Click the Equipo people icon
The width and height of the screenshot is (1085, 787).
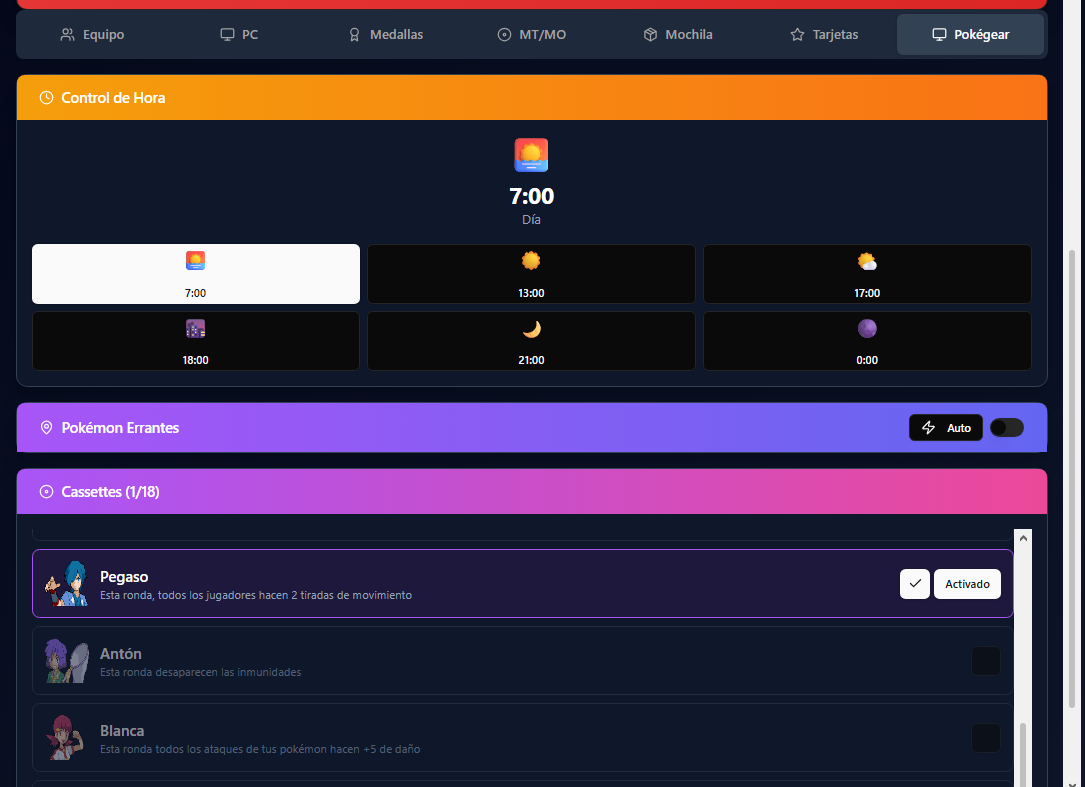(67, 35)
